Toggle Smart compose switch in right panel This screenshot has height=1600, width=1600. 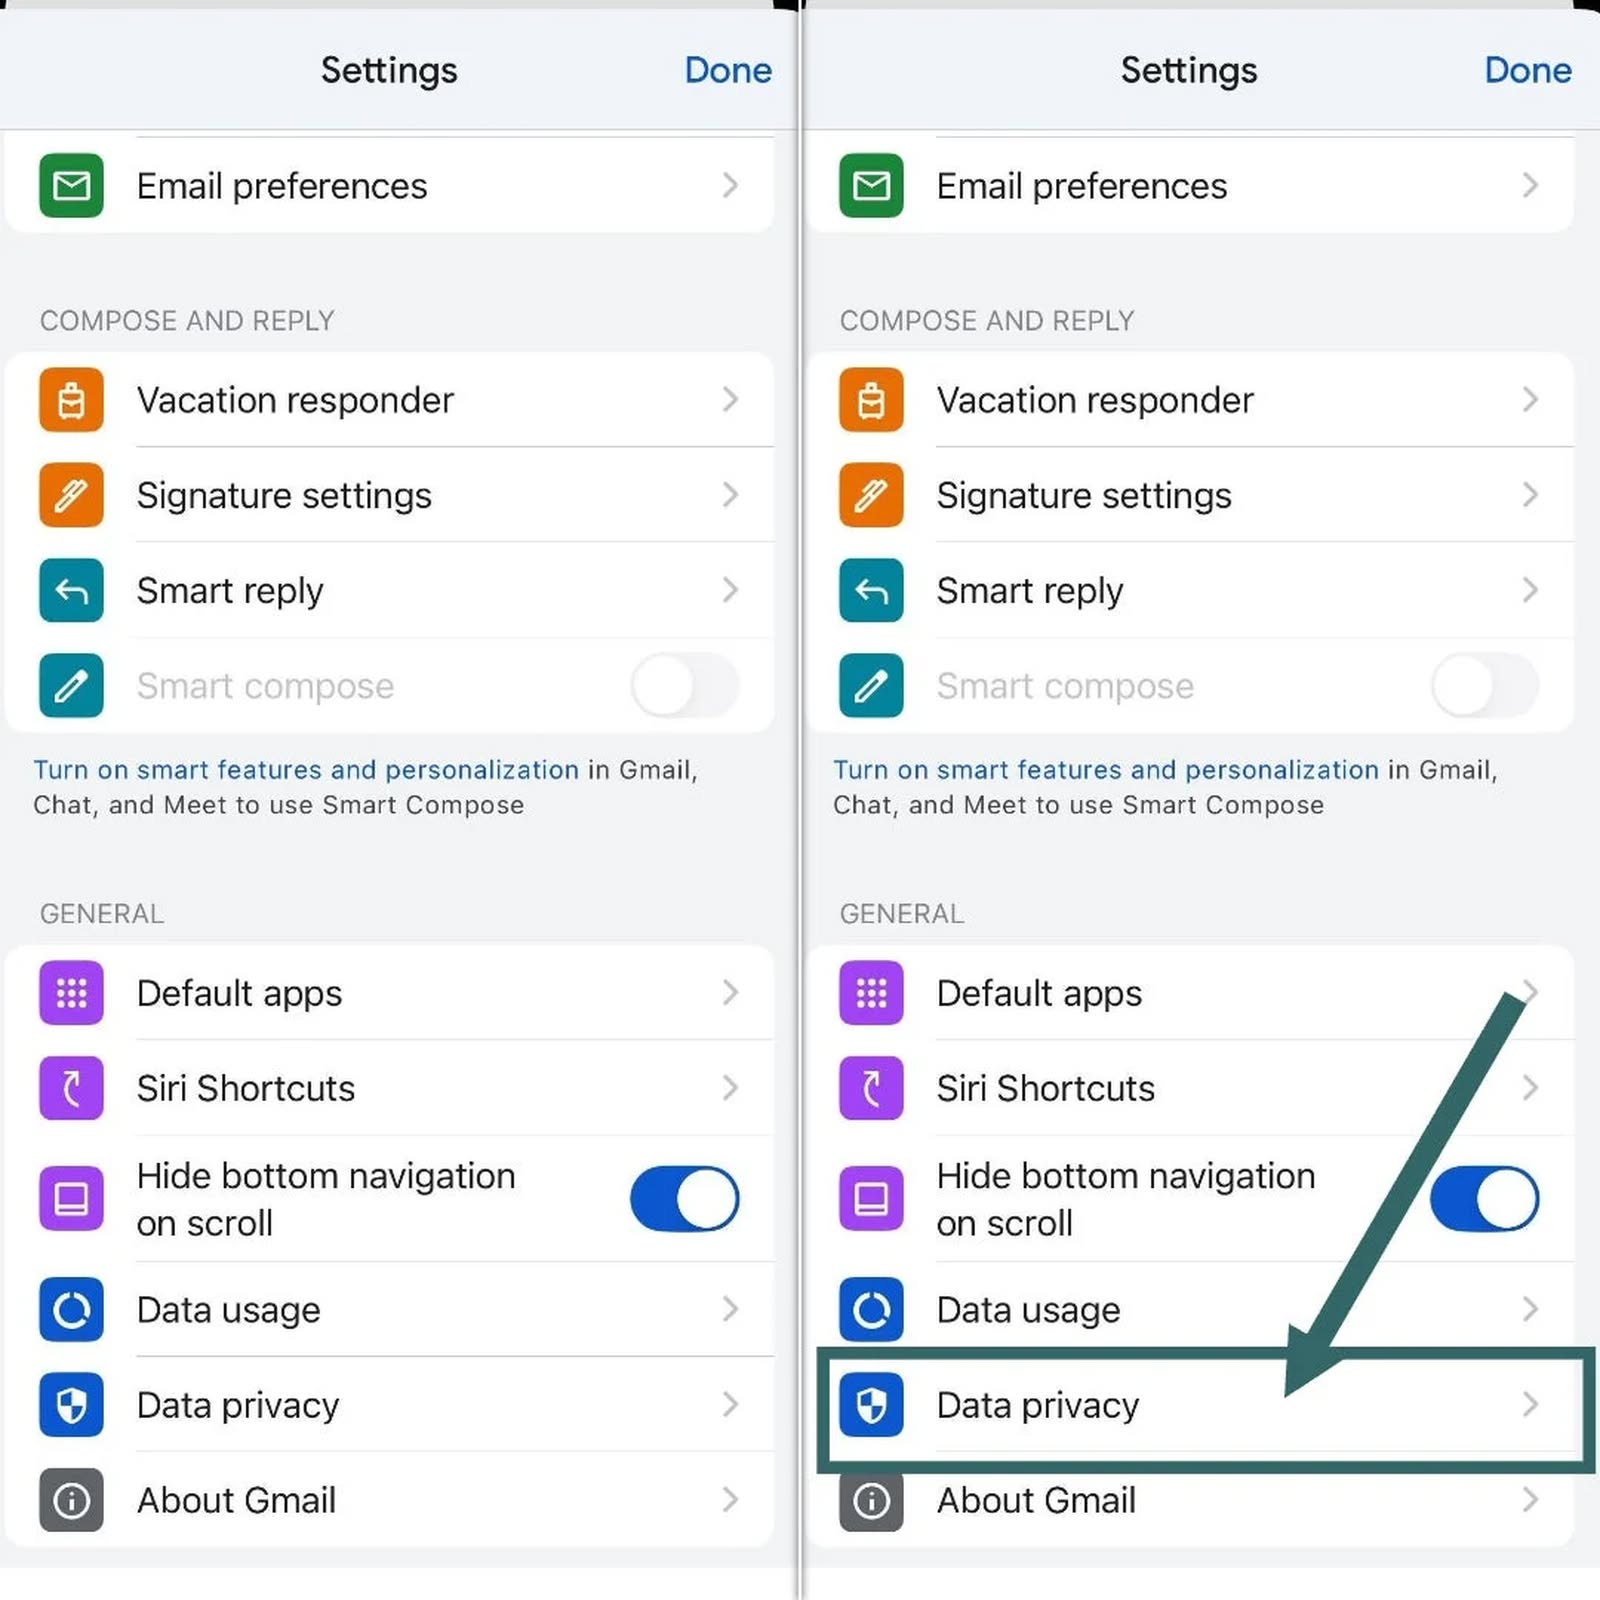1484,686
